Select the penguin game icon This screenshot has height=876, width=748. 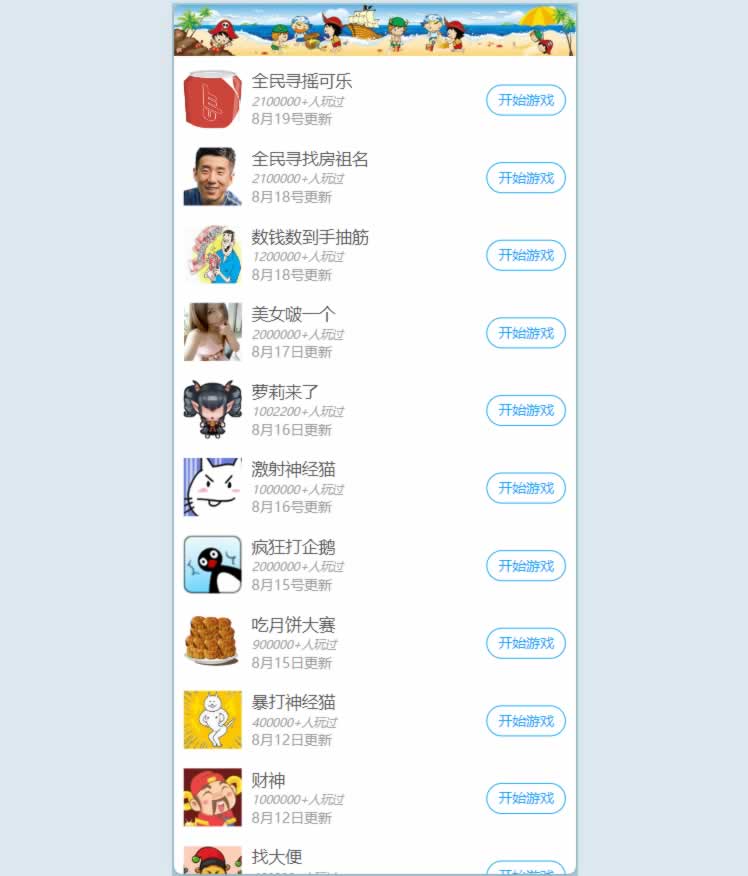pyautogui.click(x=212, y=565)
